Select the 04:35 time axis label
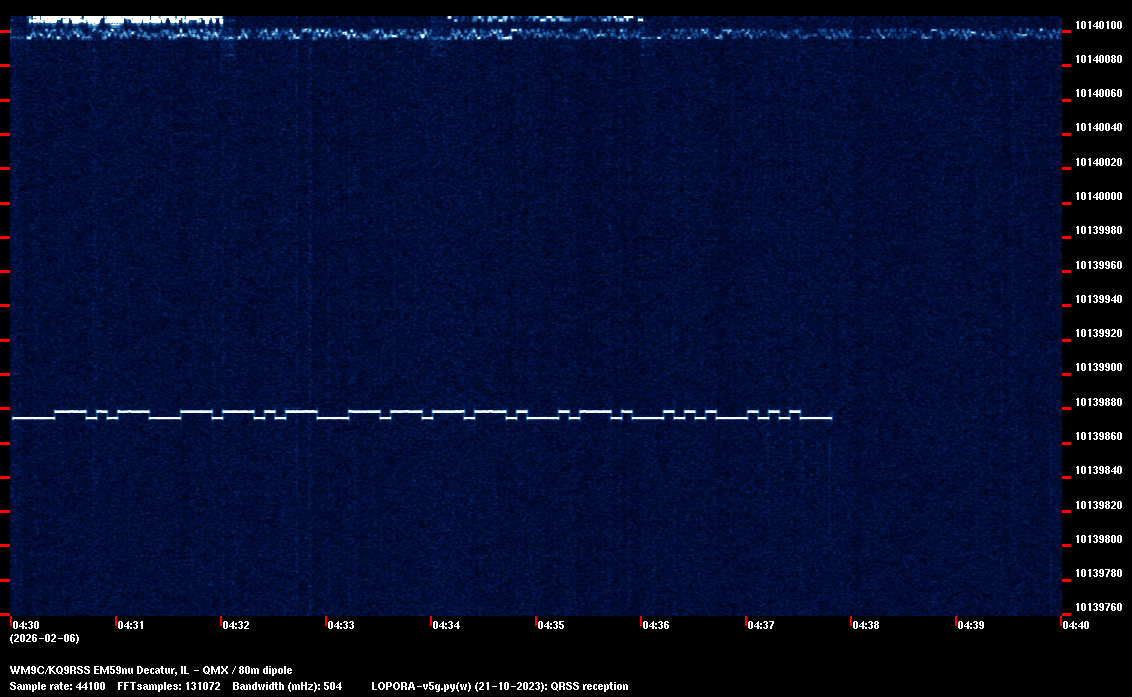 pyautogui.click(x=551, y=625)
